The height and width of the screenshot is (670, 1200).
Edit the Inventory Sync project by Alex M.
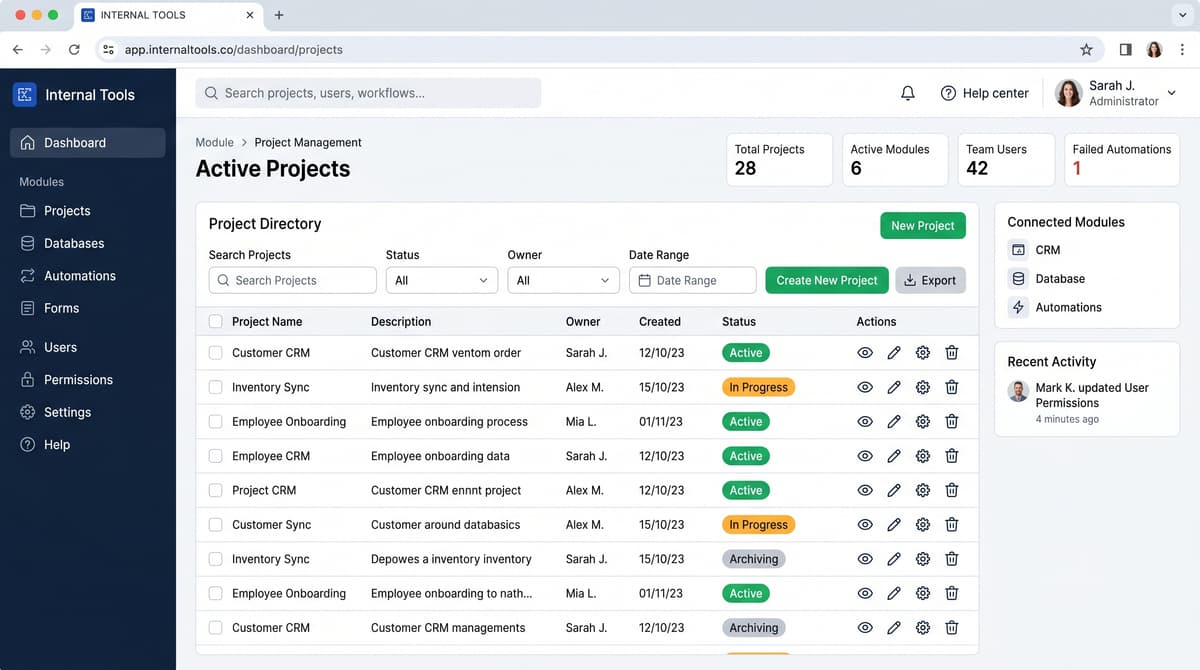click(894, 387)
